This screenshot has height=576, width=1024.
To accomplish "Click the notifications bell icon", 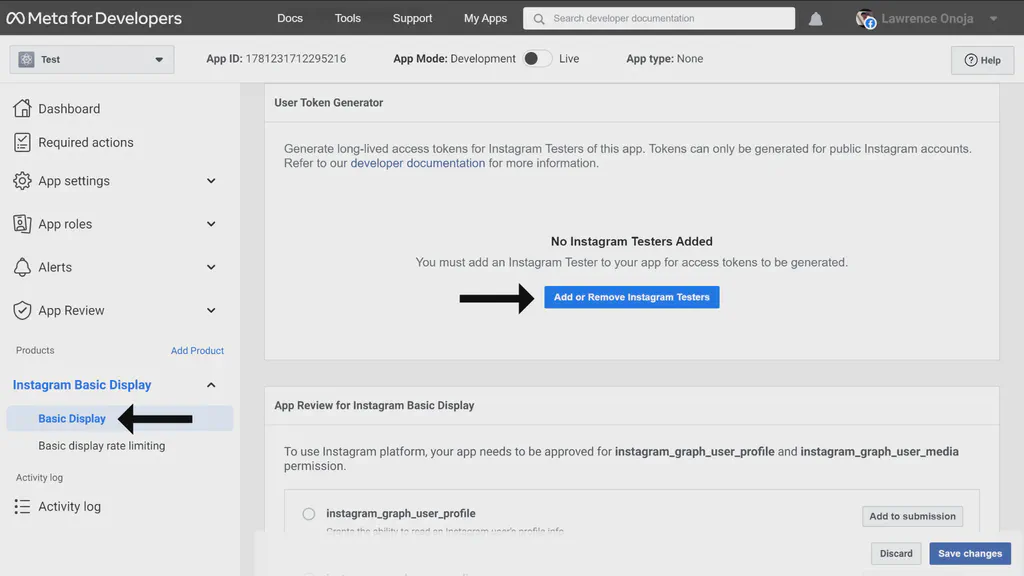I will coord(816,19).
